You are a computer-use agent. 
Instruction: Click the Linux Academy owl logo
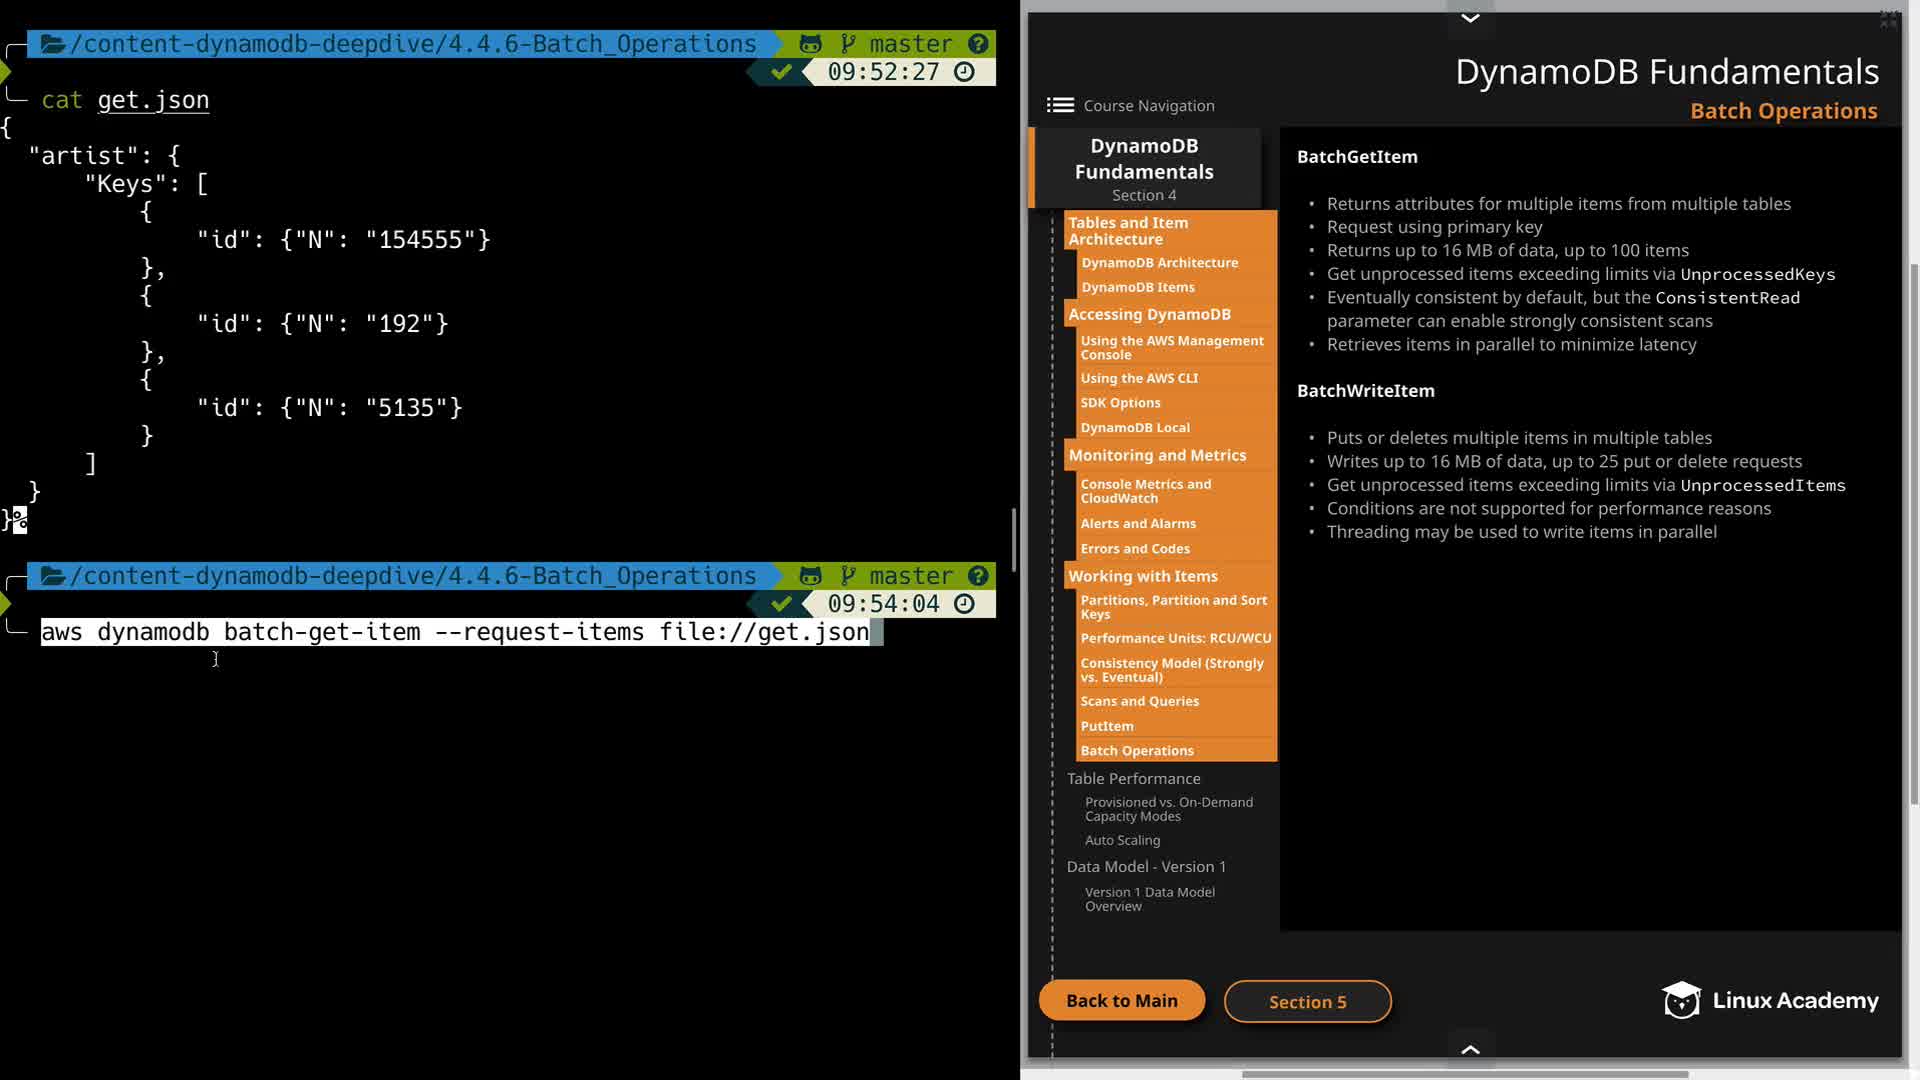[x=1681, y=1000]
